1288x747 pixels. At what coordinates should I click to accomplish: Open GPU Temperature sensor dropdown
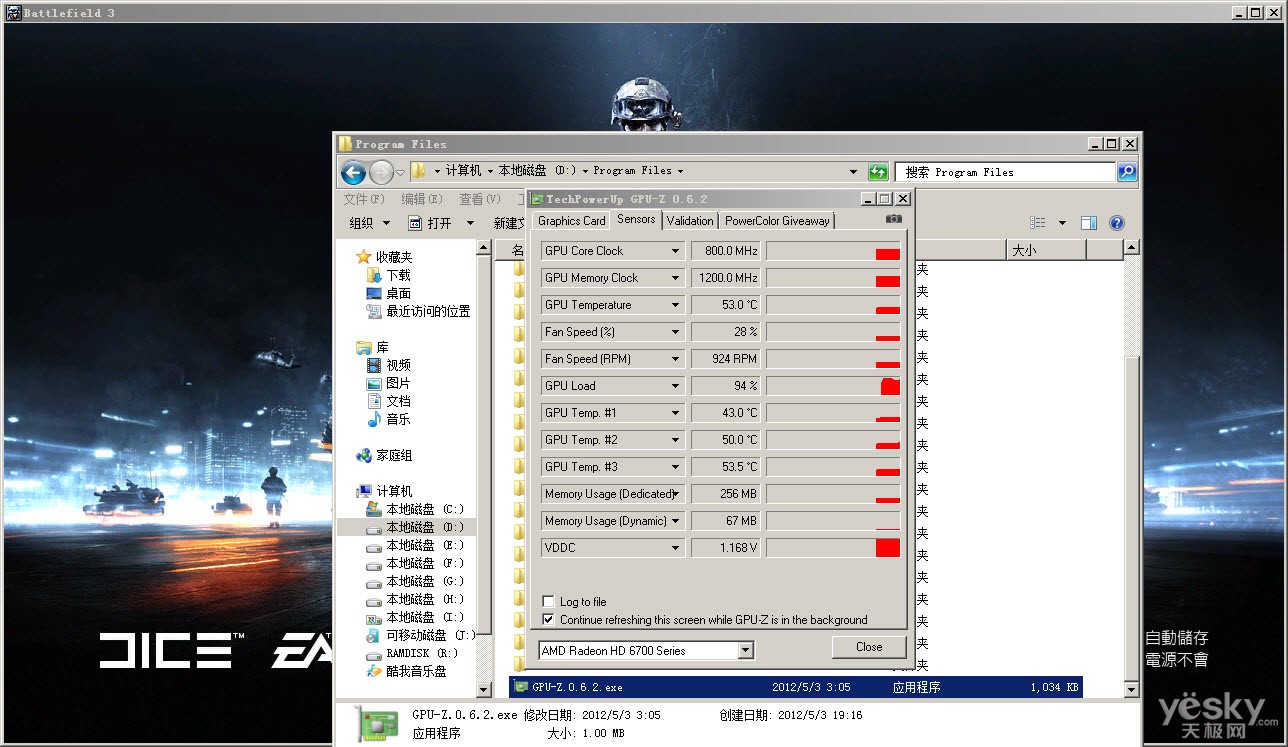(x=675, y=305)
